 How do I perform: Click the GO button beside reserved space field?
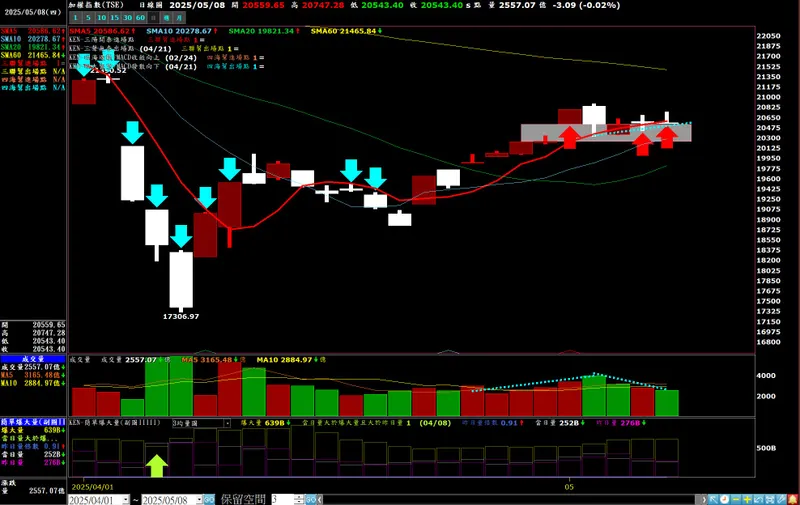click(311, 500)
